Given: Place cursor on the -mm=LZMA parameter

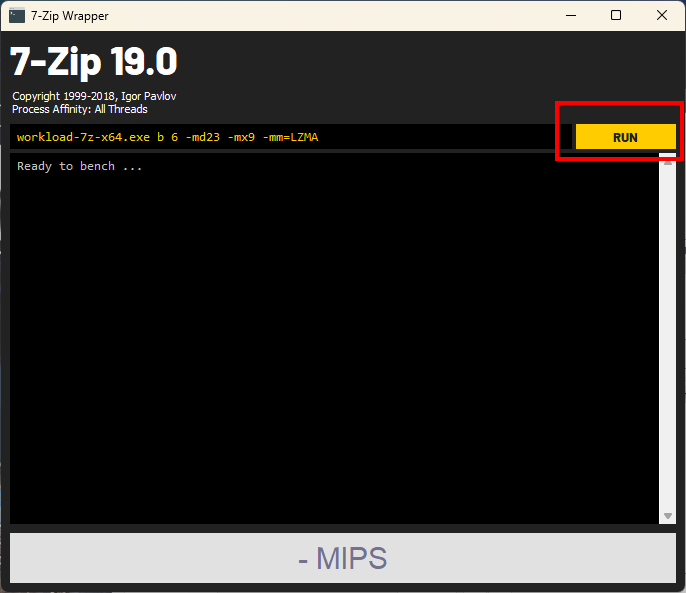Looking at the screenshot, I should (290, 137).
